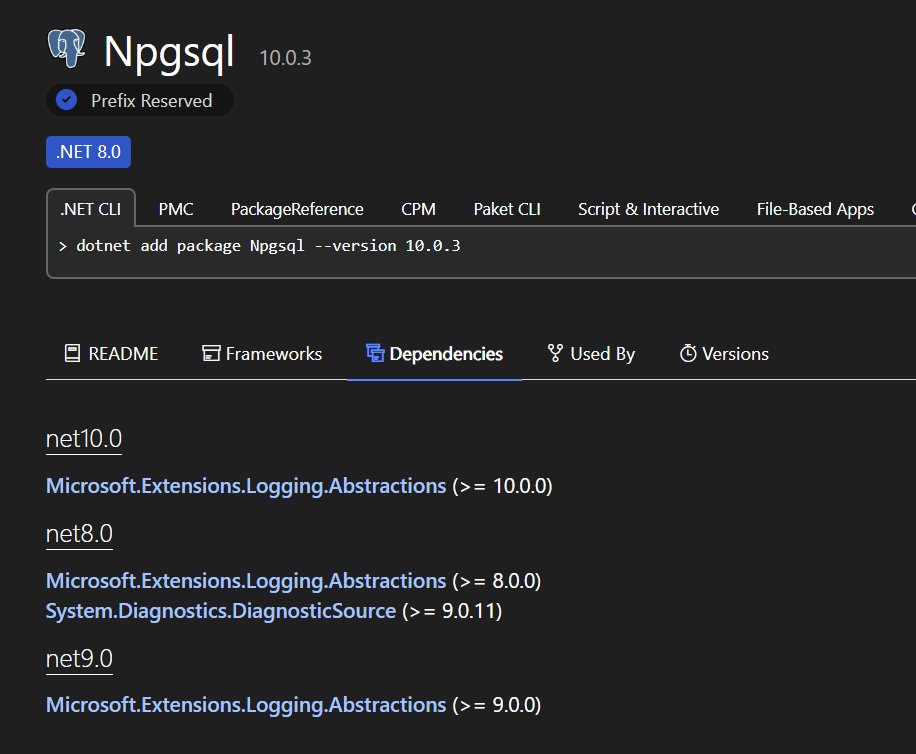This screenshot has width=916, height=754.
Task: Click the (>= 10.0.0) version constraint
Action: (x=502, y=486)
